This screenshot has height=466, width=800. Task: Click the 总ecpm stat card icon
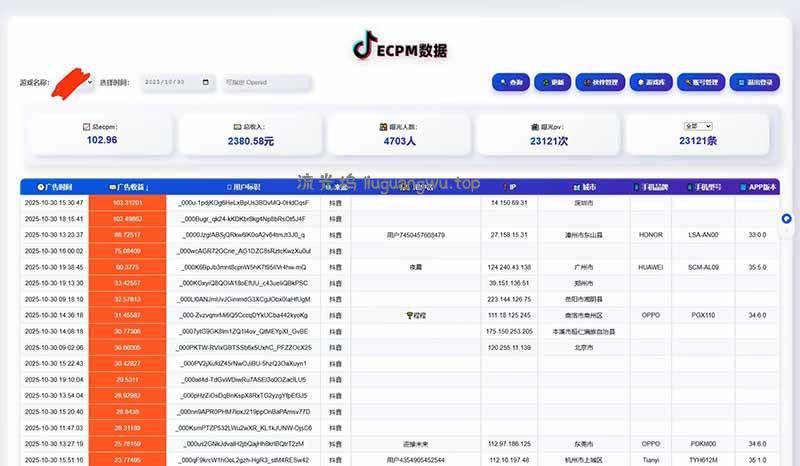(86, 128)
